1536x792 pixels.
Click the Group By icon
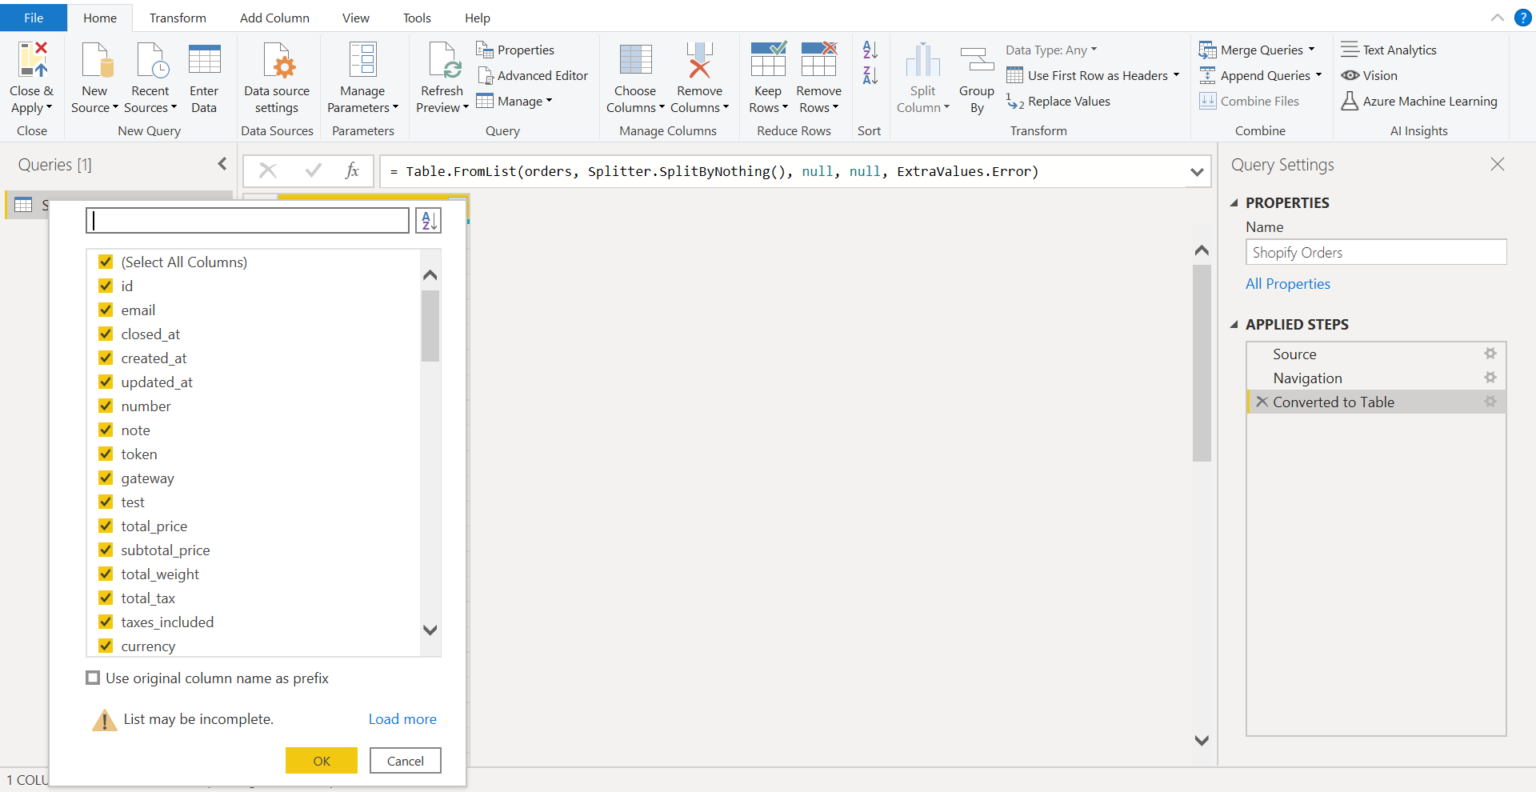976,75
